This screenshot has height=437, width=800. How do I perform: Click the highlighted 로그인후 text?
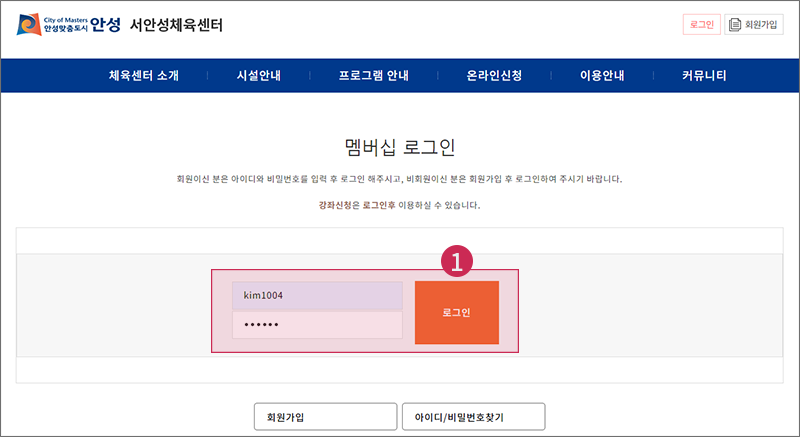(x=379, y=205)
